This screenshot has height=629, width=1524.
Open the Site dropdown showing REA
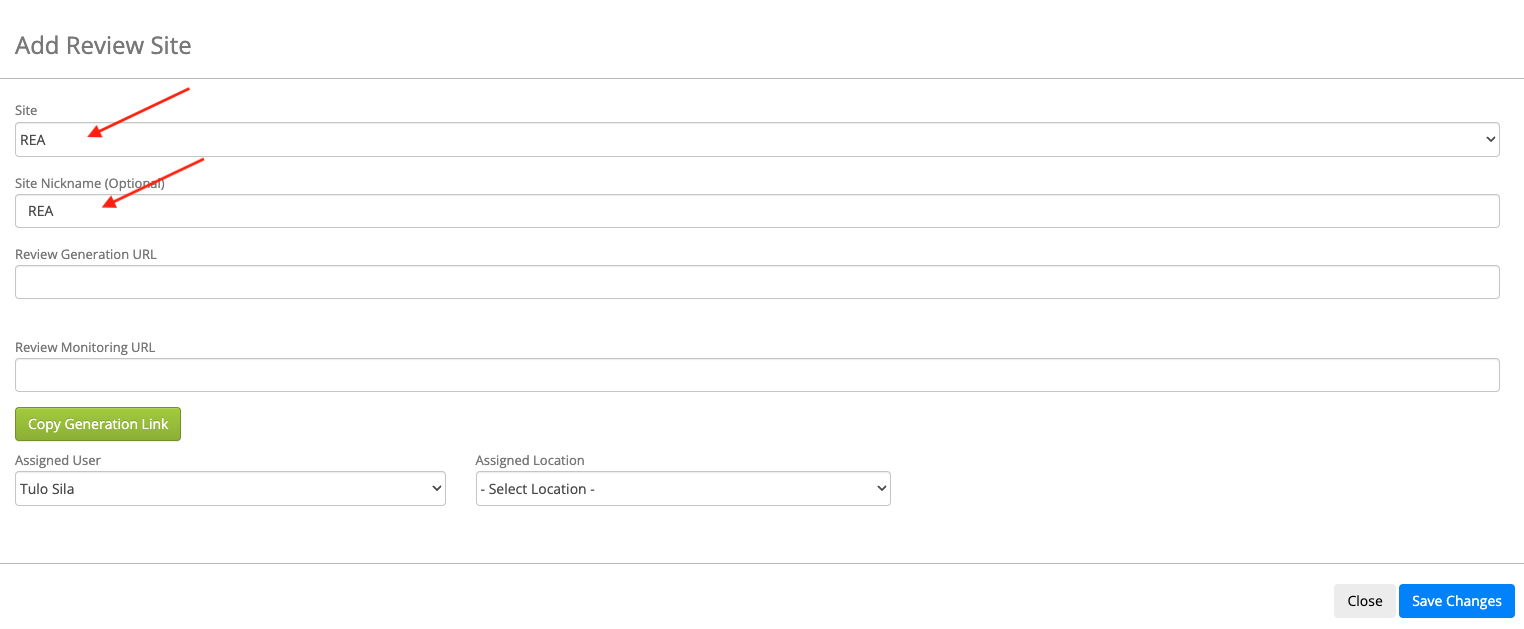(757, 140)
